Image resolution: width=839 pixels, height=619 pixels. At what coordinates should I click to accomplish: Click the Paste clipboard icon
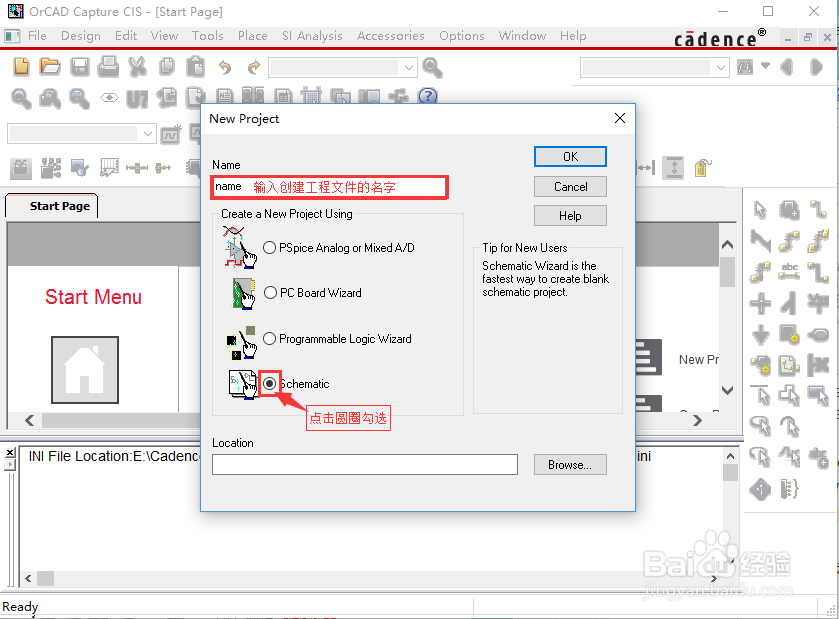coord(195,67)
